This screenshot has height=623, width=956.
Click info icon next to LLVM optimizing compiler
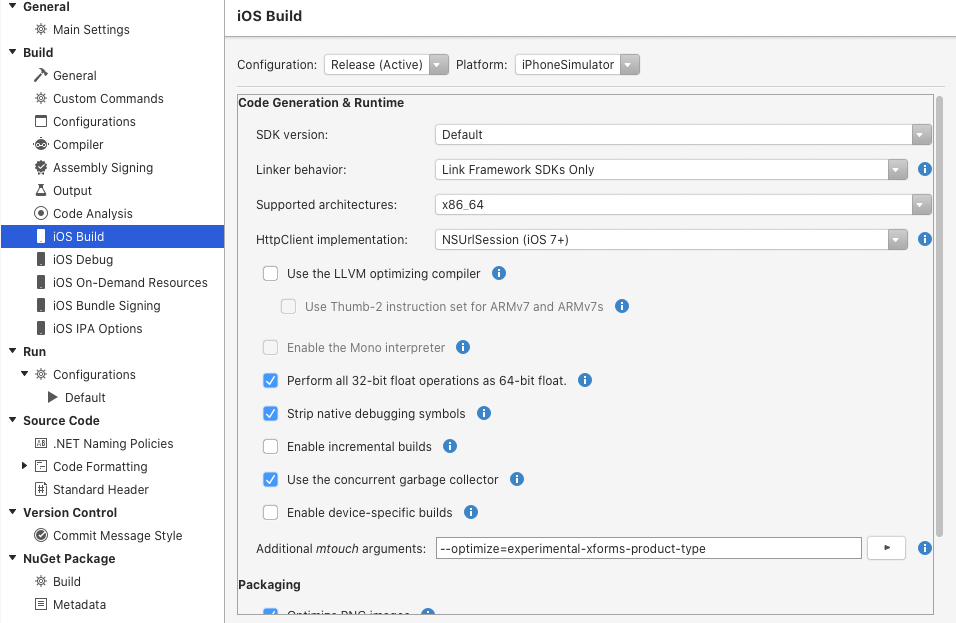pos(499,273)
